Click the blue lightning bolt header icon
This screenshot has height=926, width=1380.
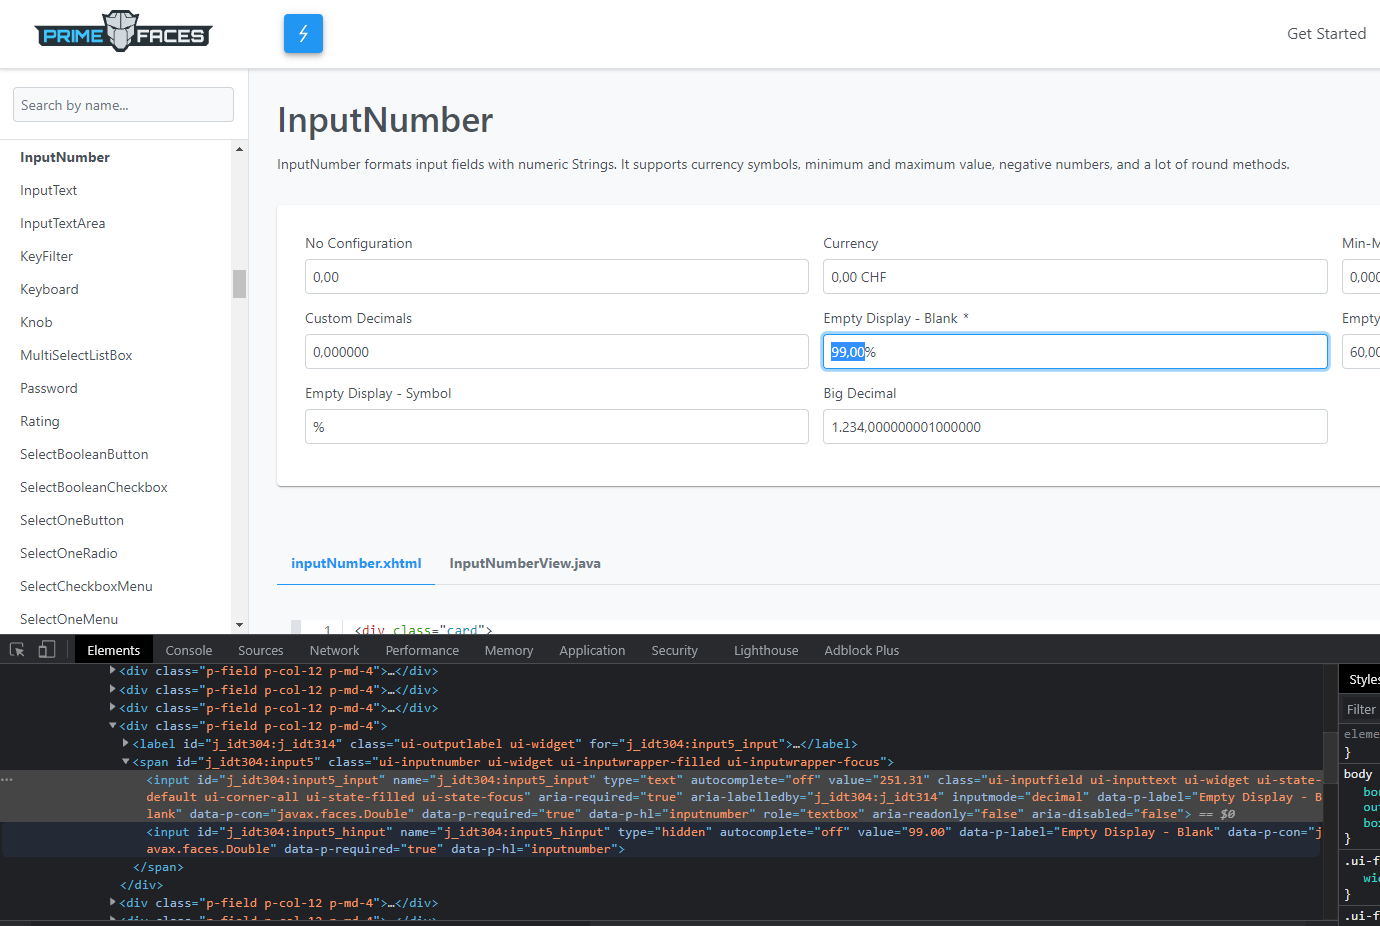pyautogui.click(x=303, y=33)
